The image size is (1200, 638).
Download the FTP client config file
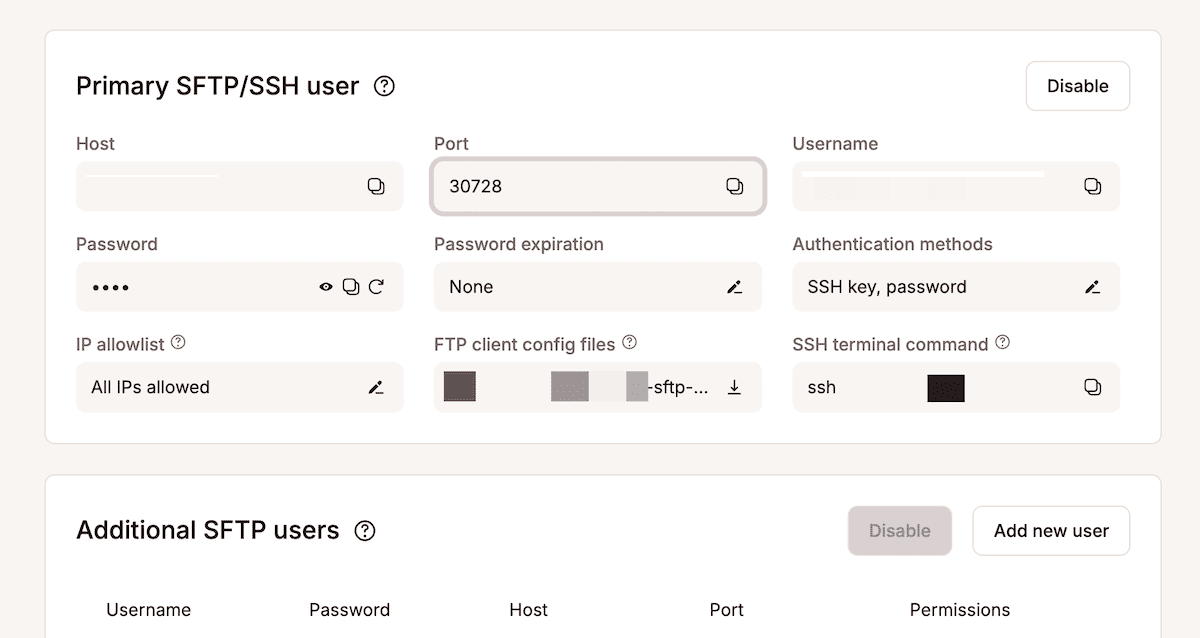[736, 387]
